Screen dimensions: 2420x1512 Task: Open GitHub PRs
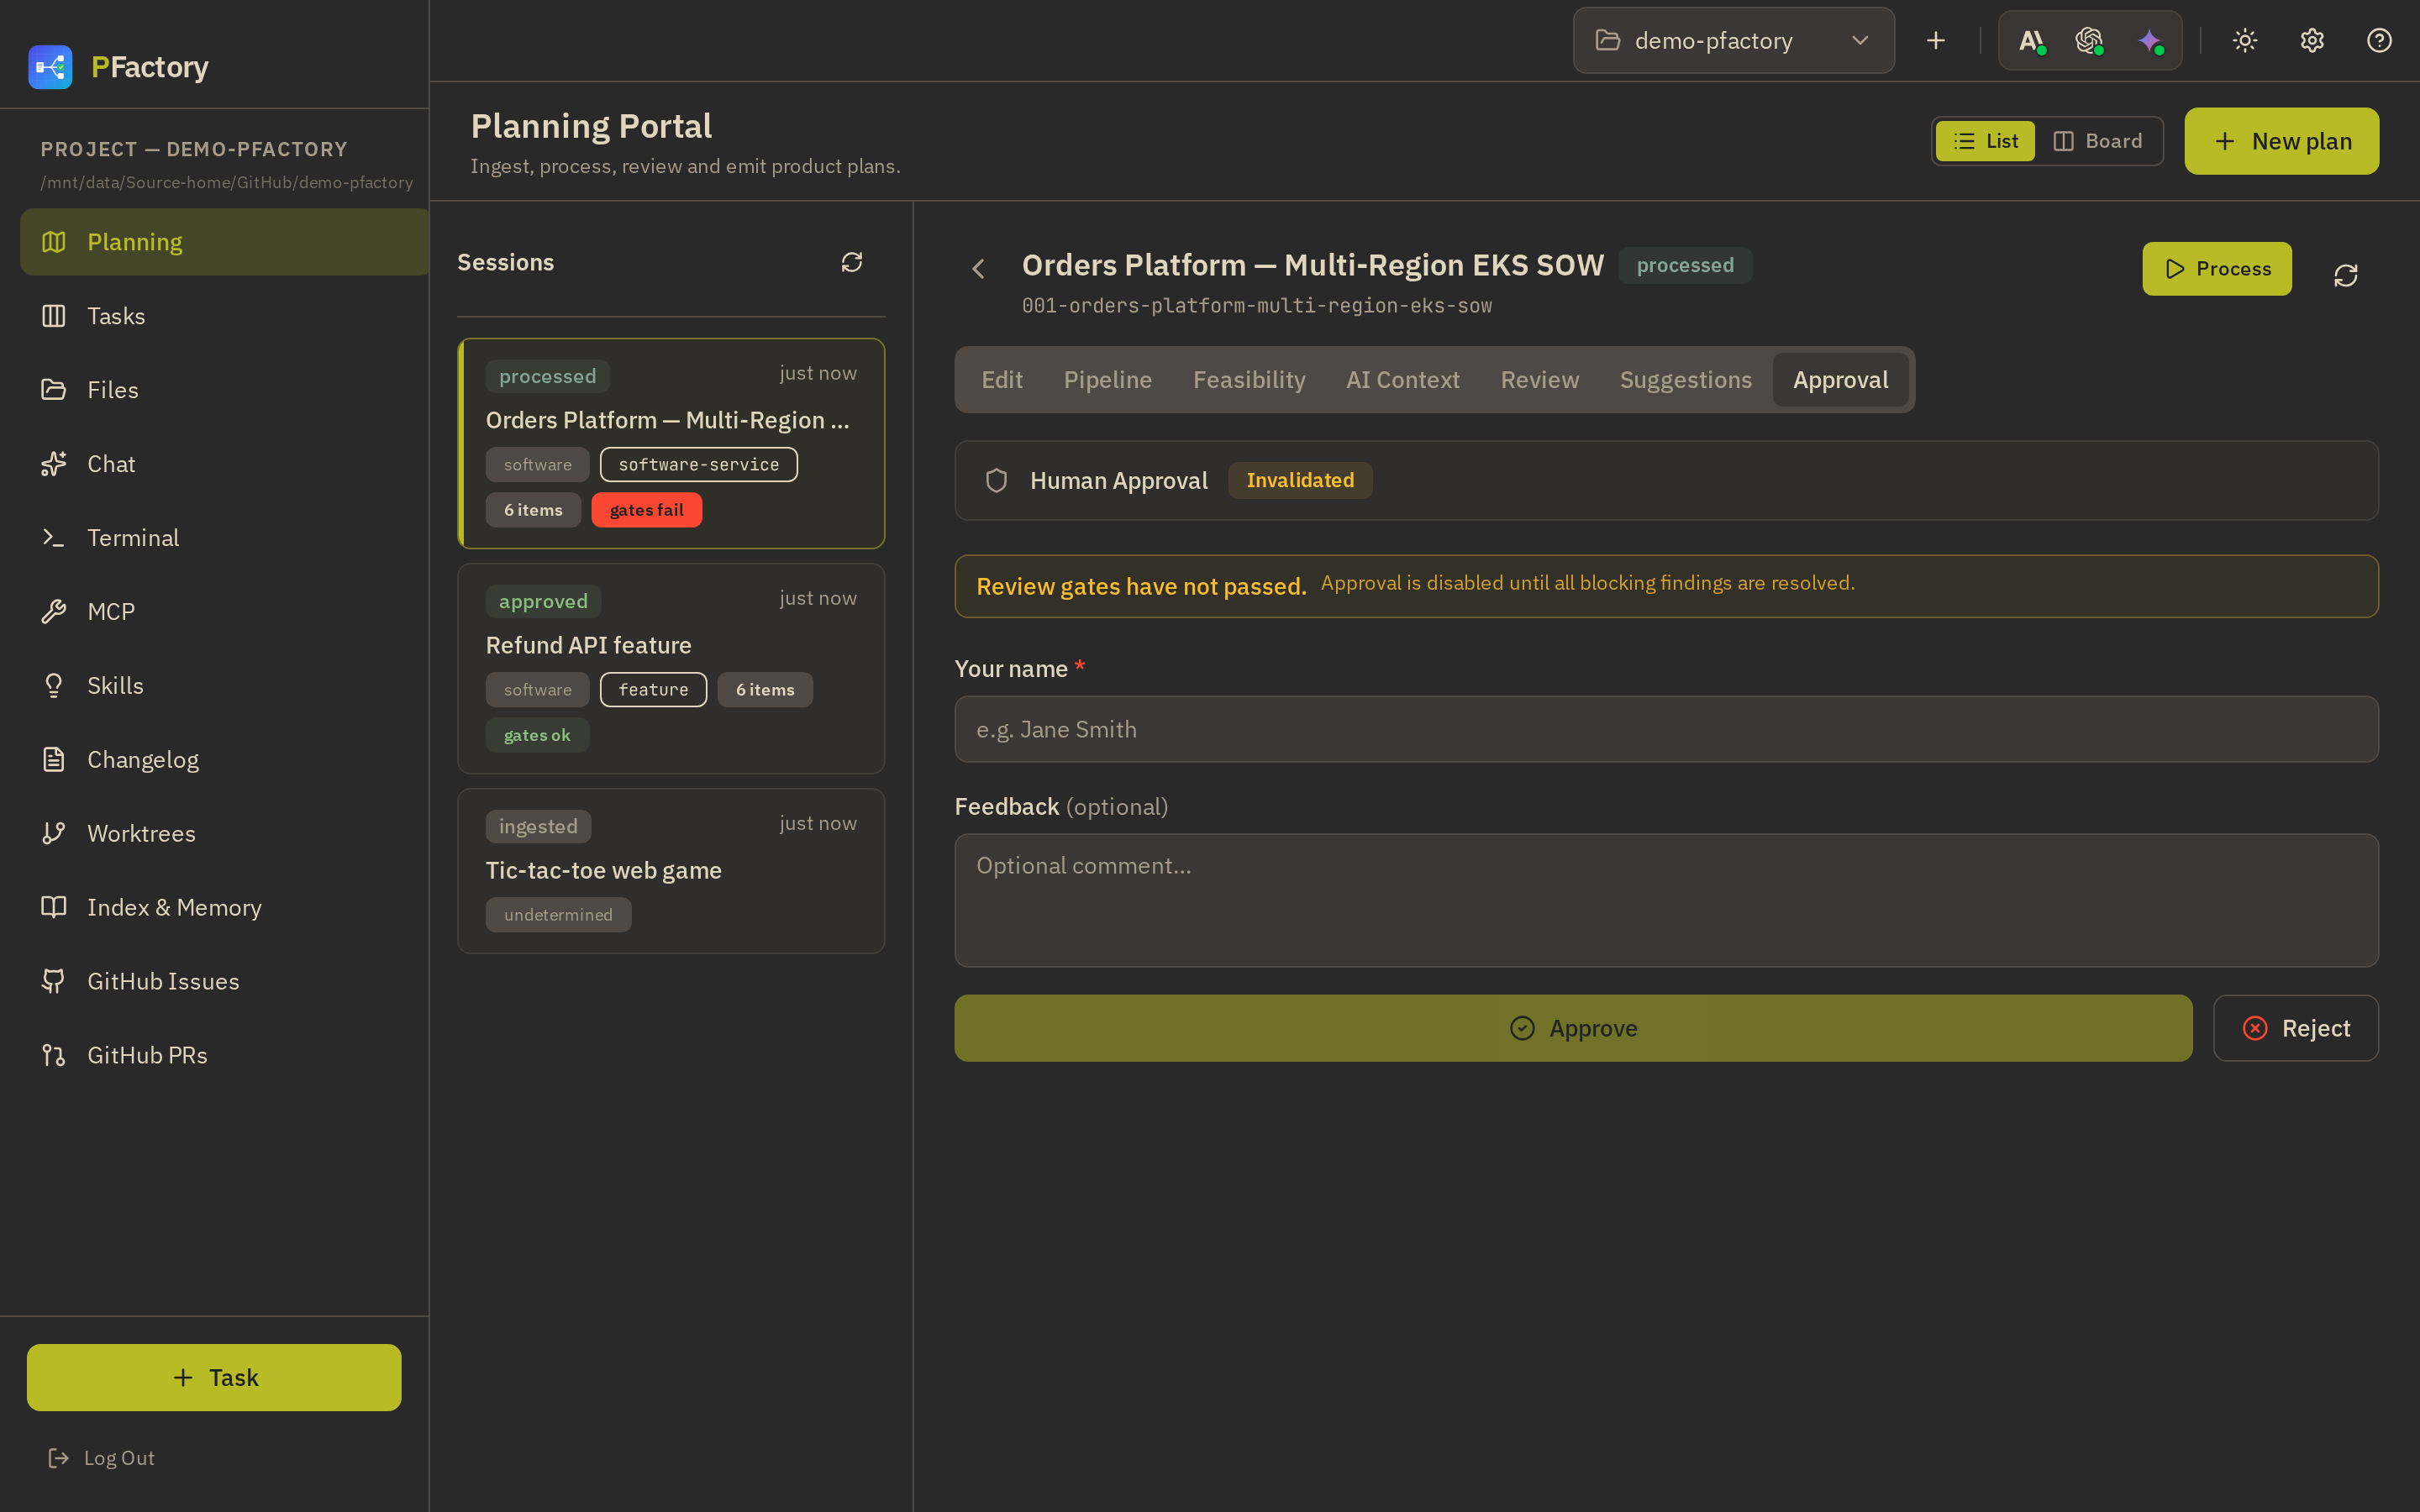point(224,1056)
